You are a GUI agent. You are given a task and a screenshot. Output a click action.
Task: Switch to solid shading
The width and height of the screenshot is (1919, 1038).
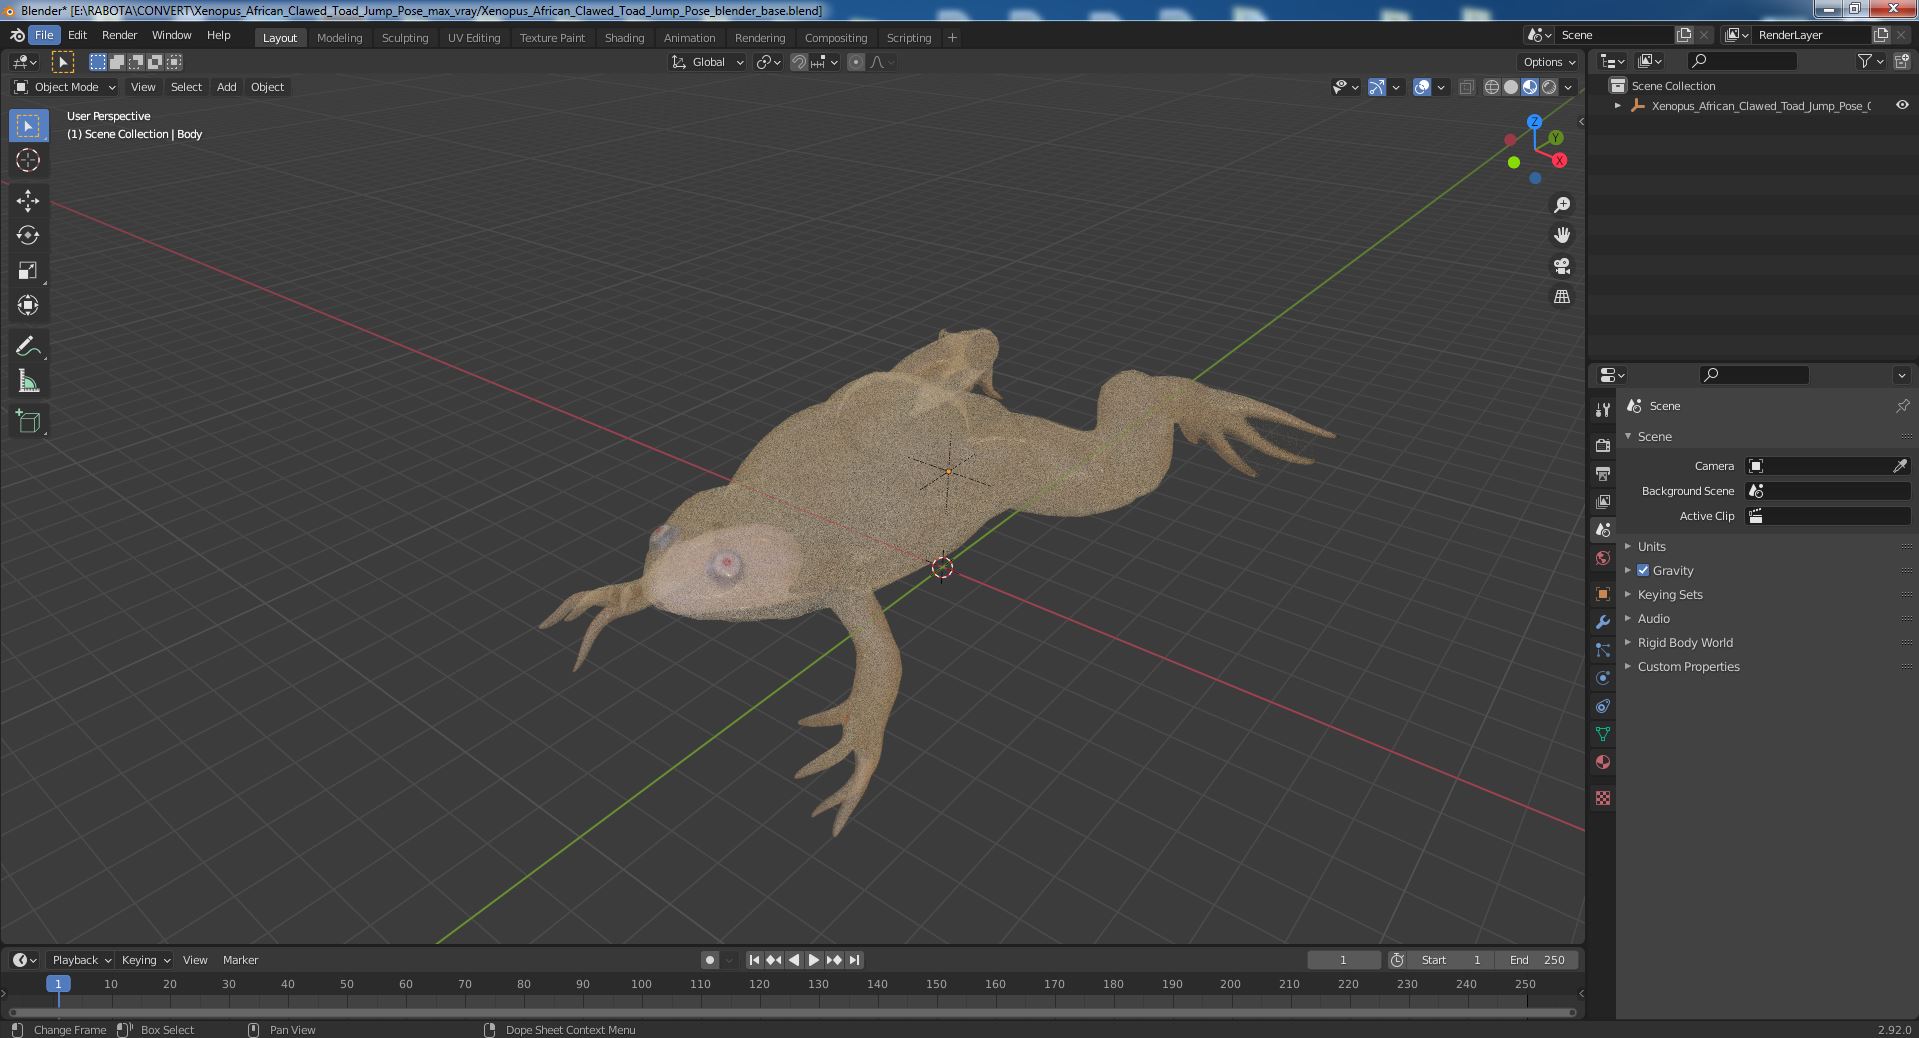coord(1511,87)
